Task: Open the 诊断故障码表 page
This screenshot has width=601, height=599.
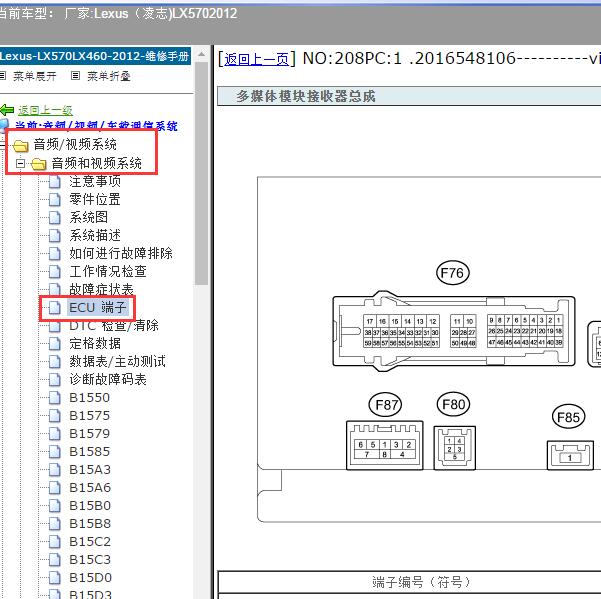Action: 108,379
